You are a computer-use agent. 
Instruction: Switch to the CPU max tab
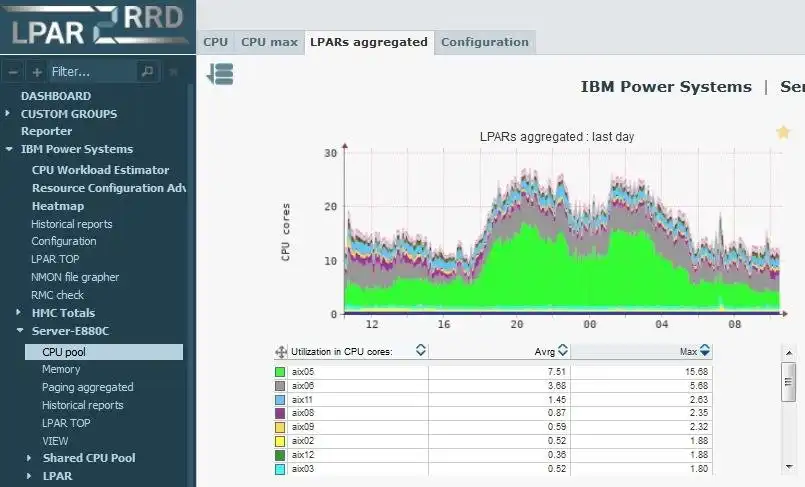(x=270, y=42)
